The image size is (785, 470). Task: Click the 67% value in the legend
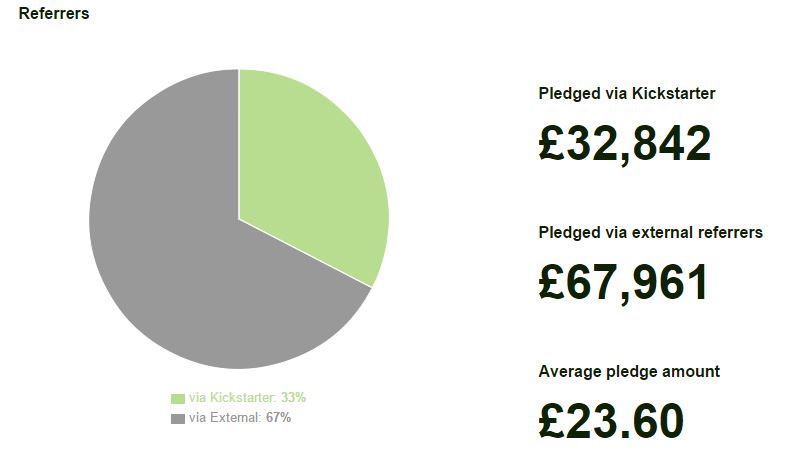coord(278,418)
